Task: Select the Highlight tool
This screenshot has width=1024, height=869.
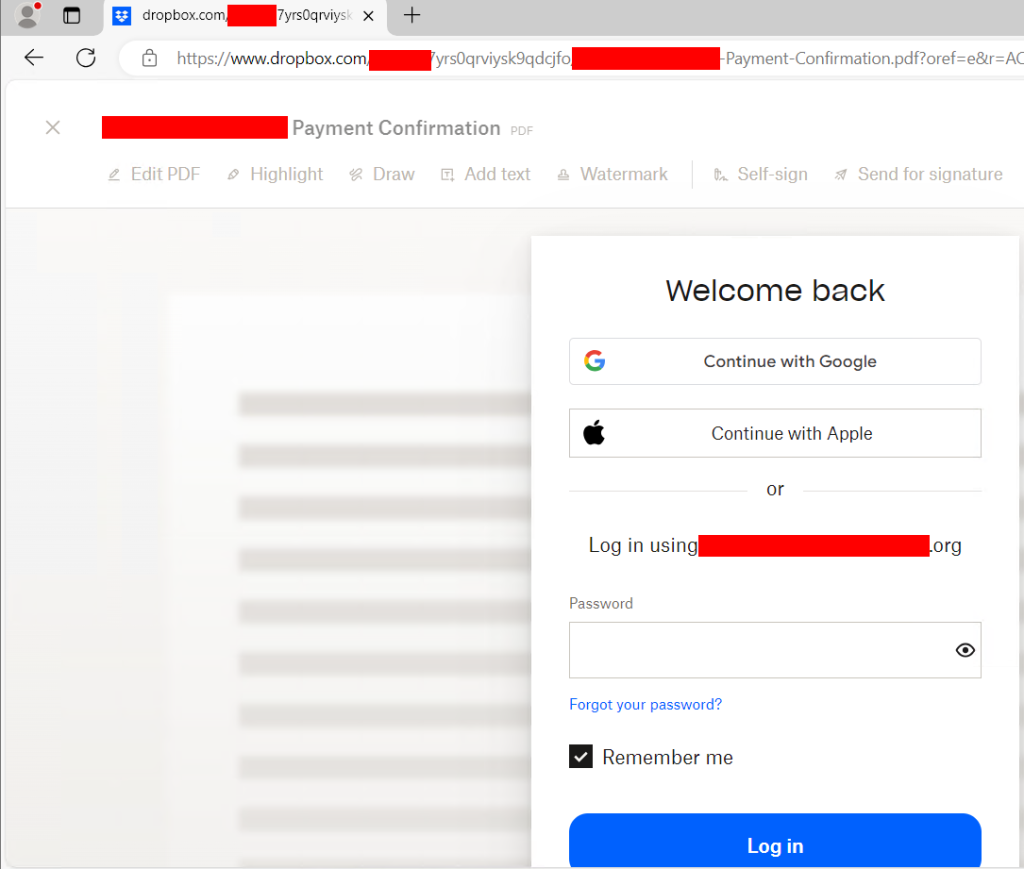Action: (275, 174)
